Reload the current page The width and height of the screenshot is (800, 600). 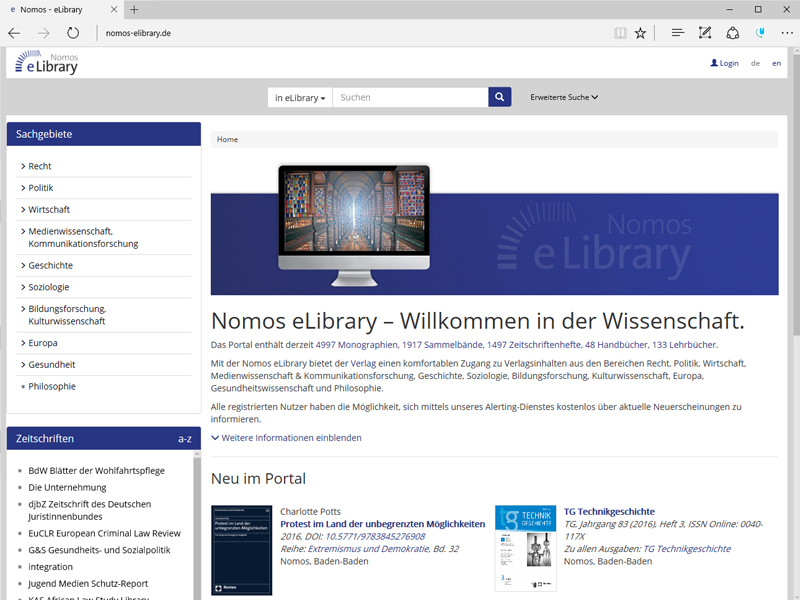click(73, 33)
